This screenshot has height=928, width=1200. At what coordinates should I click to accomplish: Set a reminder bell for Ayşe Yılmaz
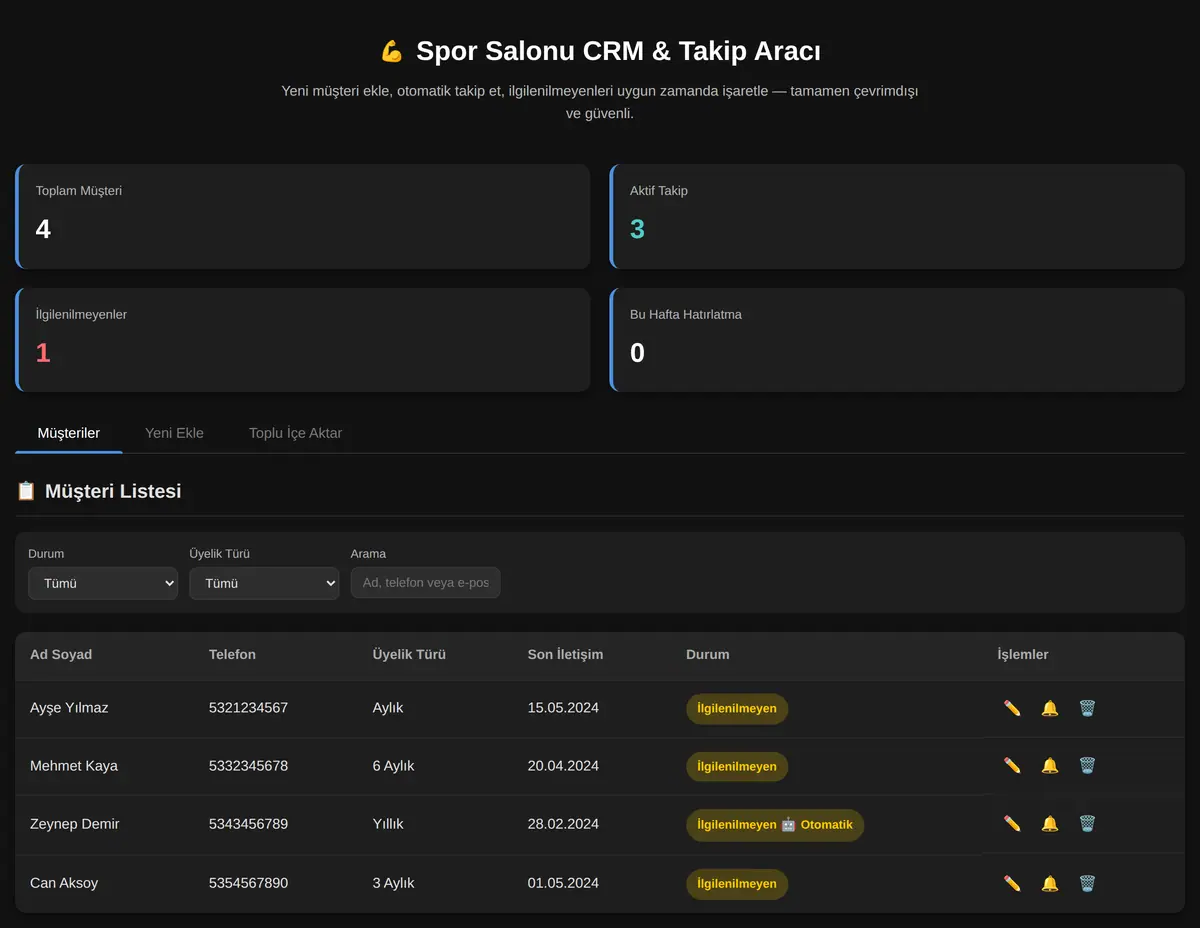tap(1050, 708)
